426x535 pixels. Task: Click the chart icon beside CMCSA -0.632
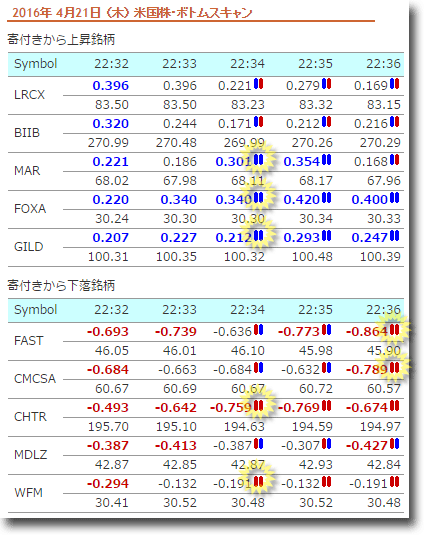(326, 368)
